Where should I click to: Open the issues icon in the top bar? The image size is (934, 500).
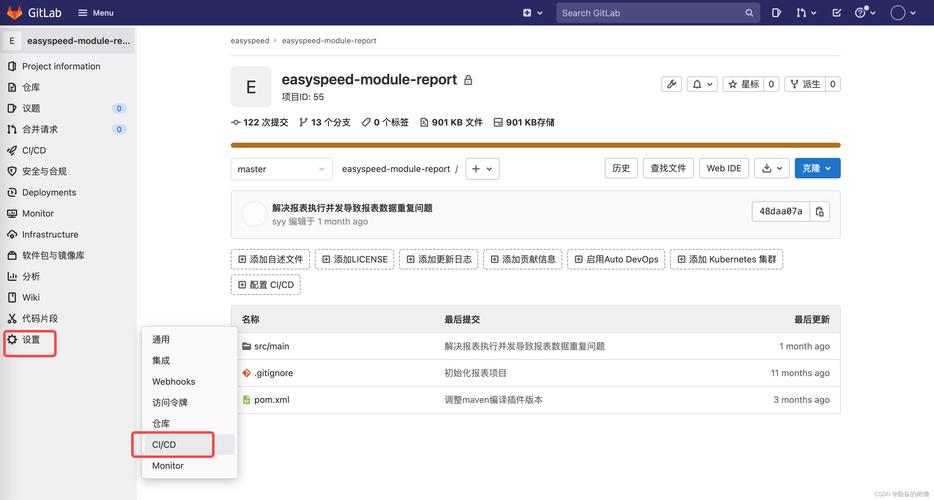pos(776,13)
